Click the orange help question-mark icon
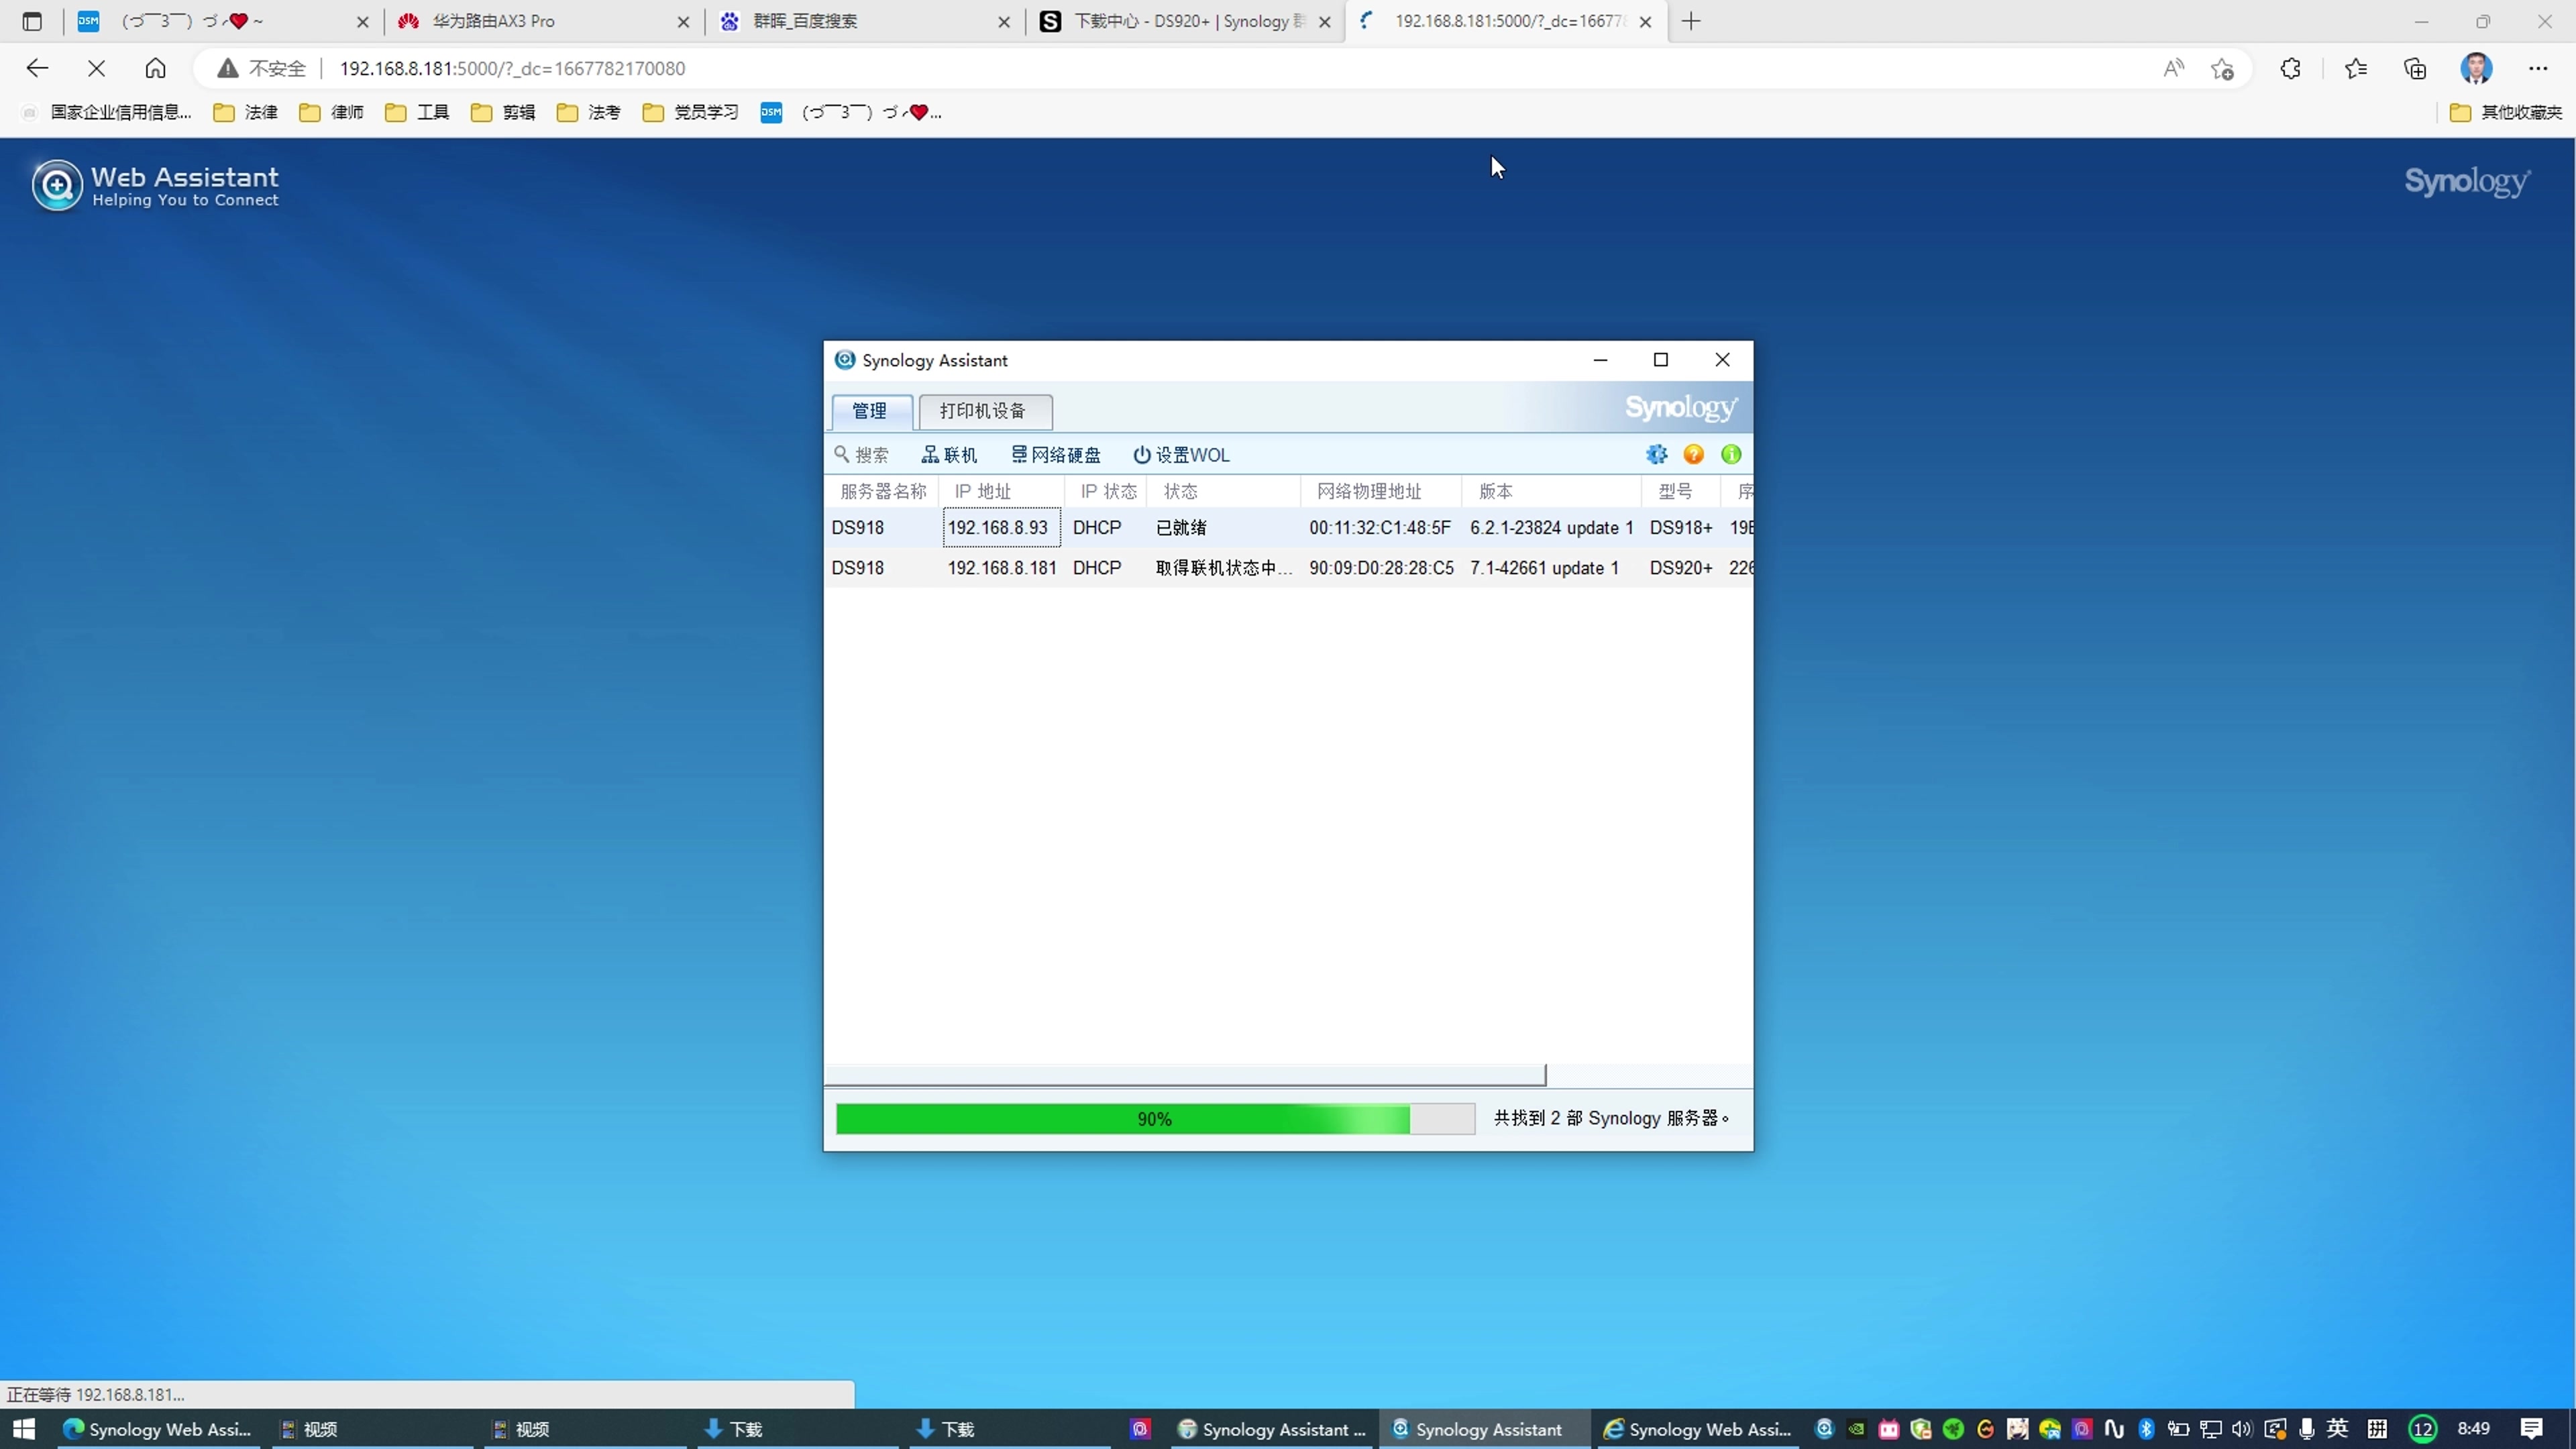 click(1694, 454)
